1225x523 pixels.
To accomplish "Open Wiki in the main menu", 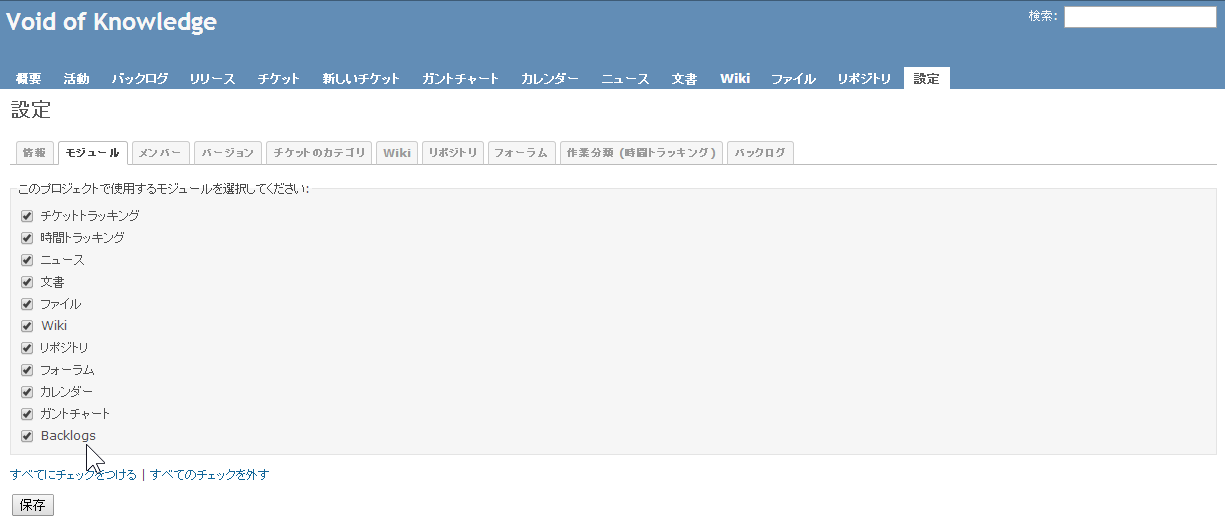I will [735, 79].
